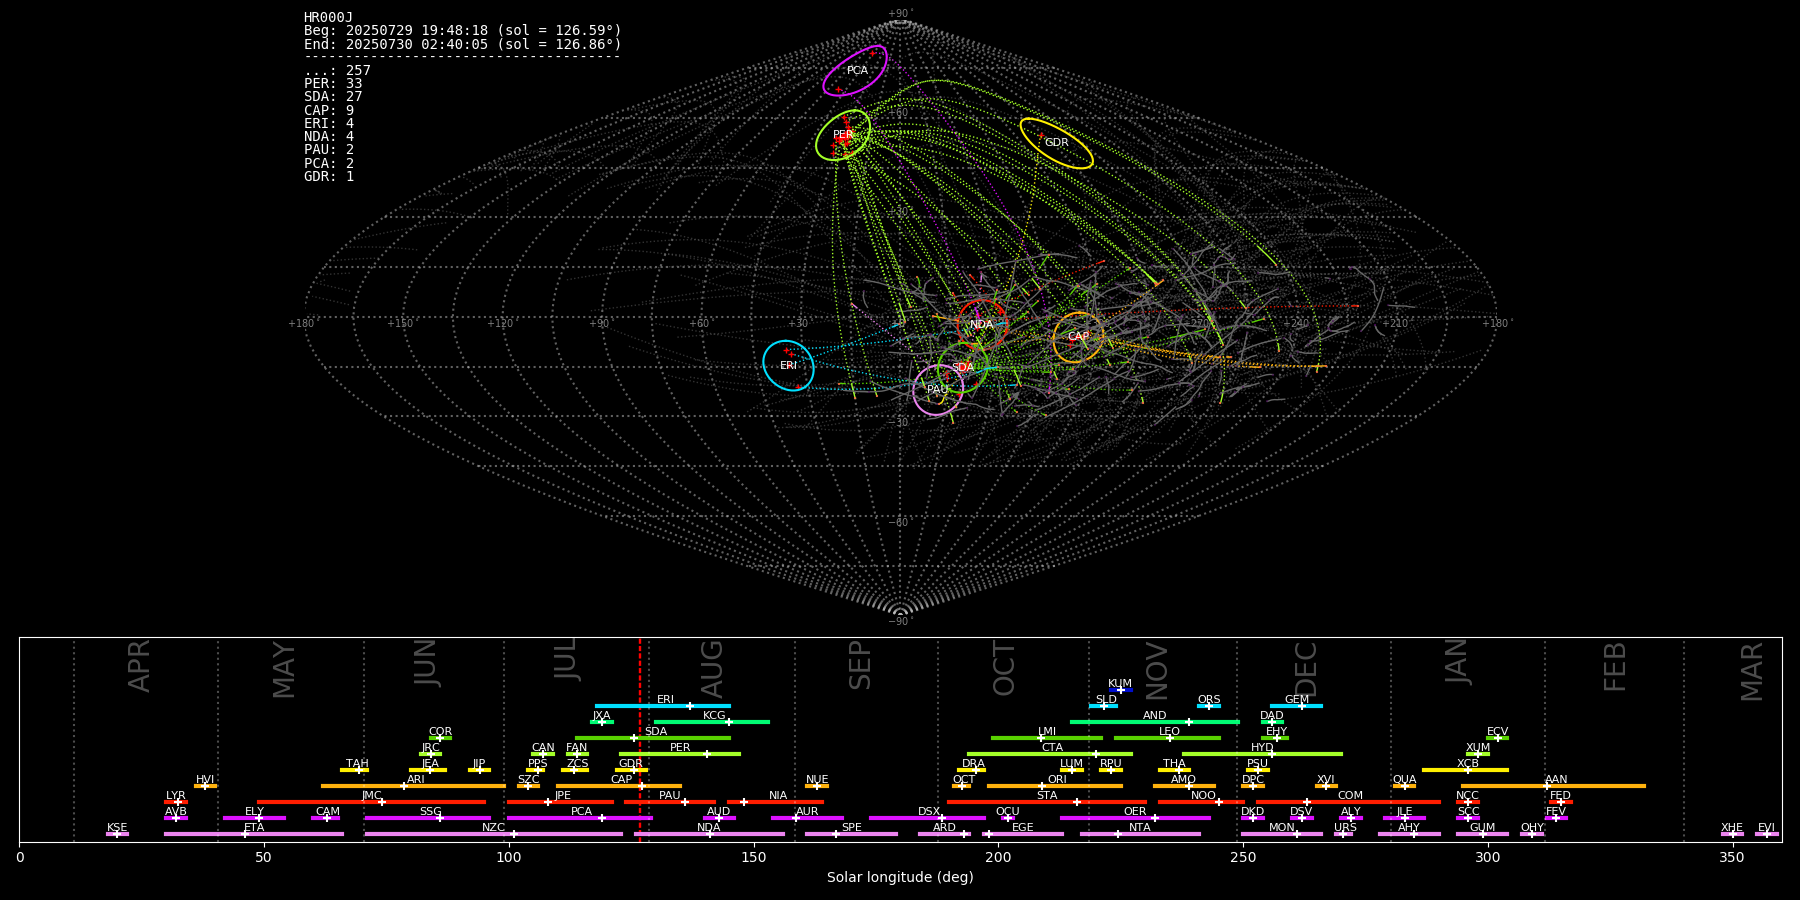Click the AUR shower bar in timeline
The height and width of the screenshot is (900, 1800).
coord(807,818)
